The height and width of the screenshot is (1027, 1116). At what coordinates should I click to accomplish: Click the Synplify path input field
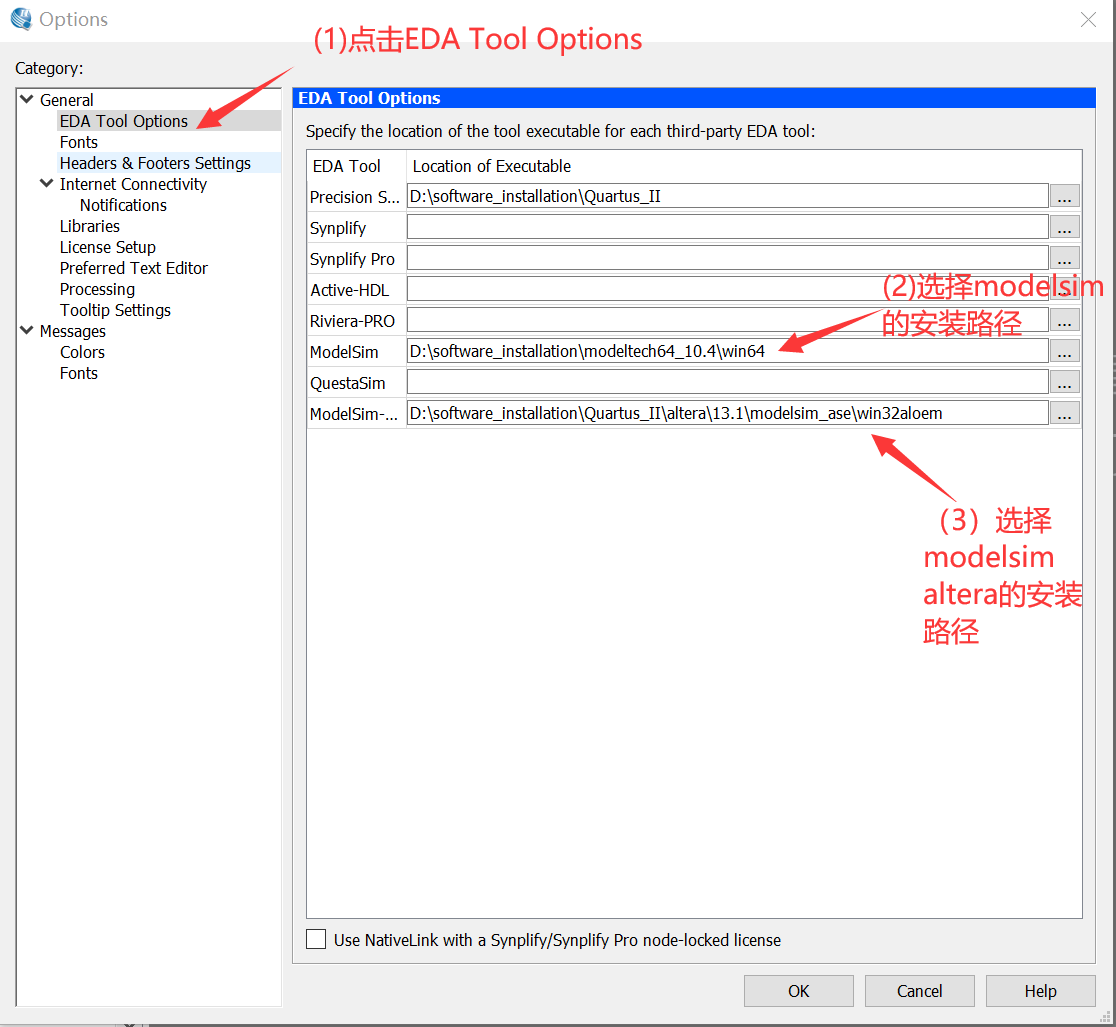point(727,227)
